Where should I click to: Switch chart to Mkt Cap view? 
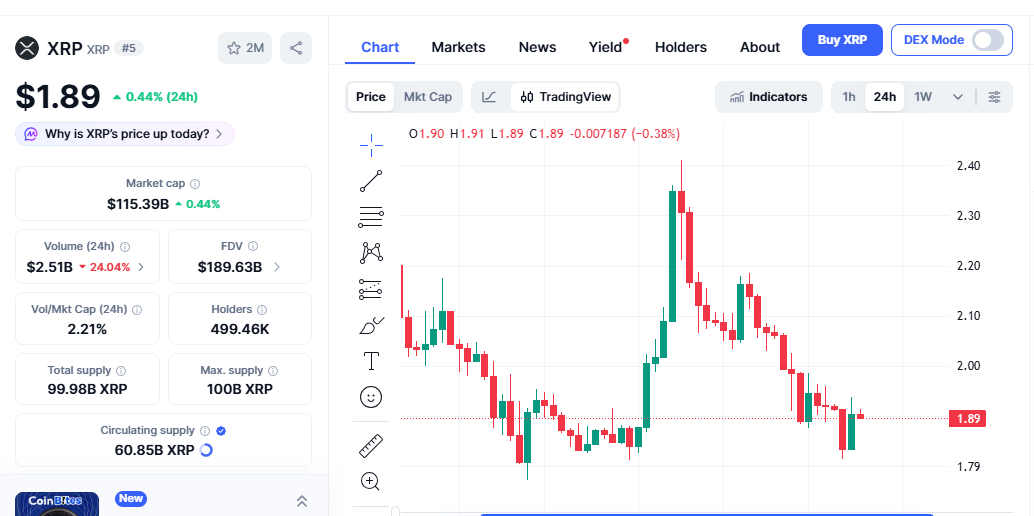coord(427,97)
